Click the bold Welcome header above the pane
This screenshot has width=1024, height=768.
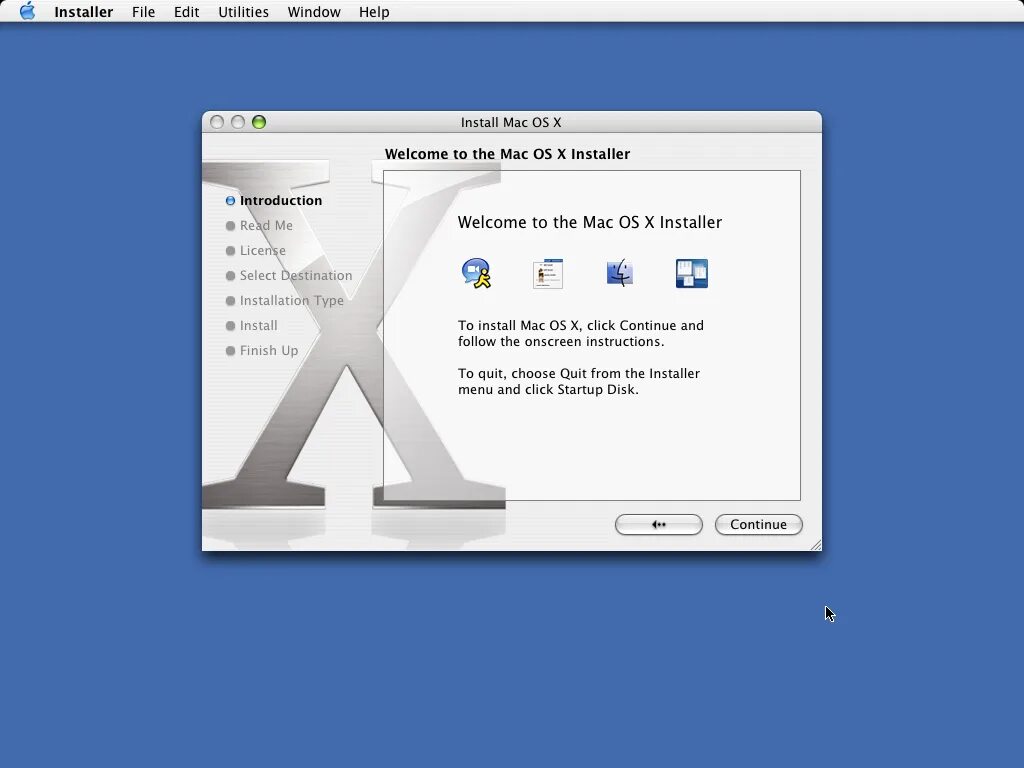[x=507, y=154]
